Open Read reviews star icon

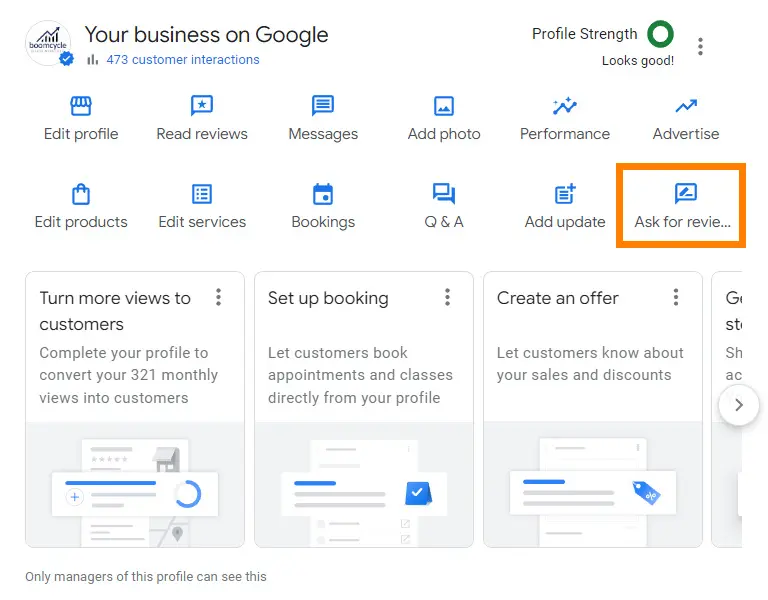point(202,105)
